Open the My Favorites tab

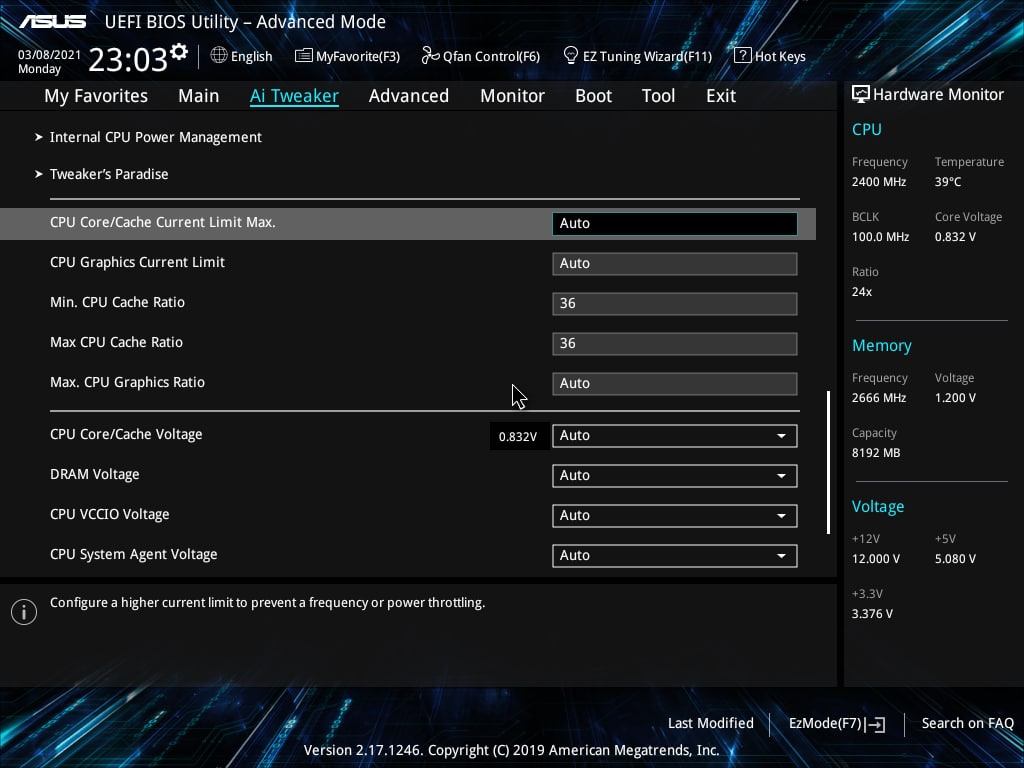[x=96, y=96]
